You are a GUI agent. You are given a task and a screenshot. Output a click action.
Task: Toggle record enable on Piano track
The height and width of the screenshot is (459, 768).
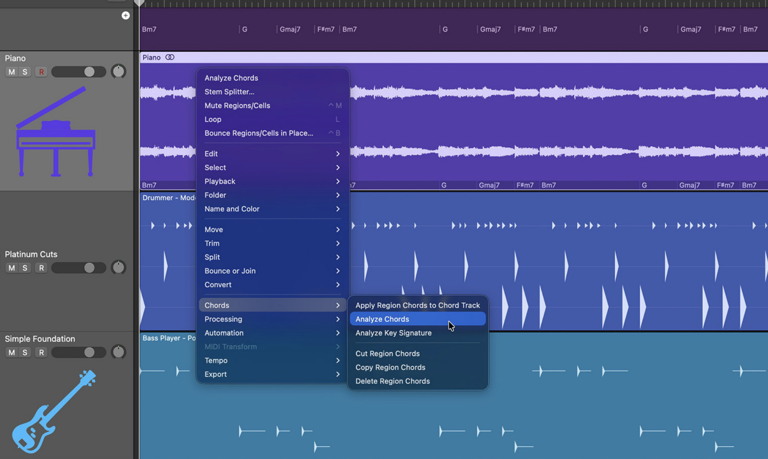pyautogui.click(x=41, y=72)
